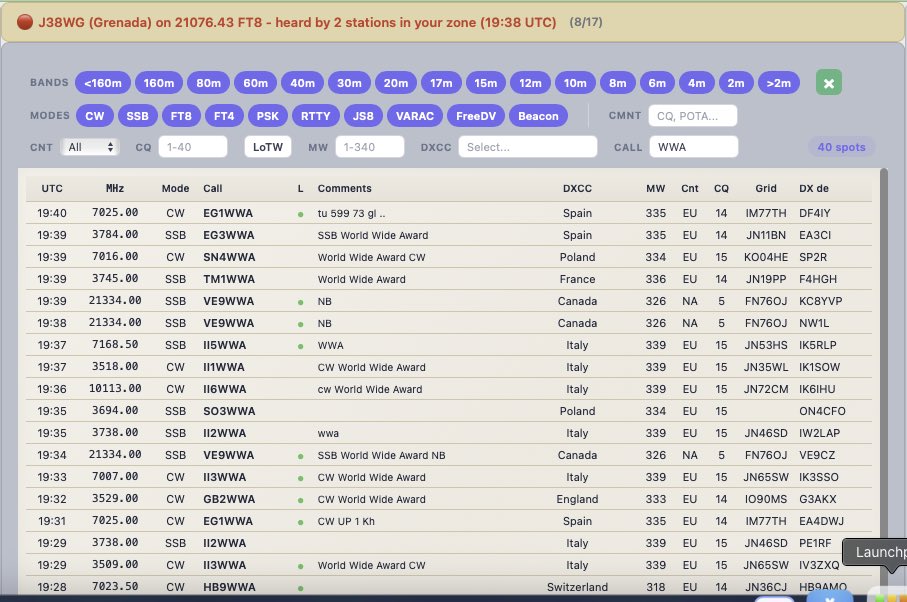The image size is (907, 602).
Task: Toggle the >2m band pill
Action: pos(779,83)
